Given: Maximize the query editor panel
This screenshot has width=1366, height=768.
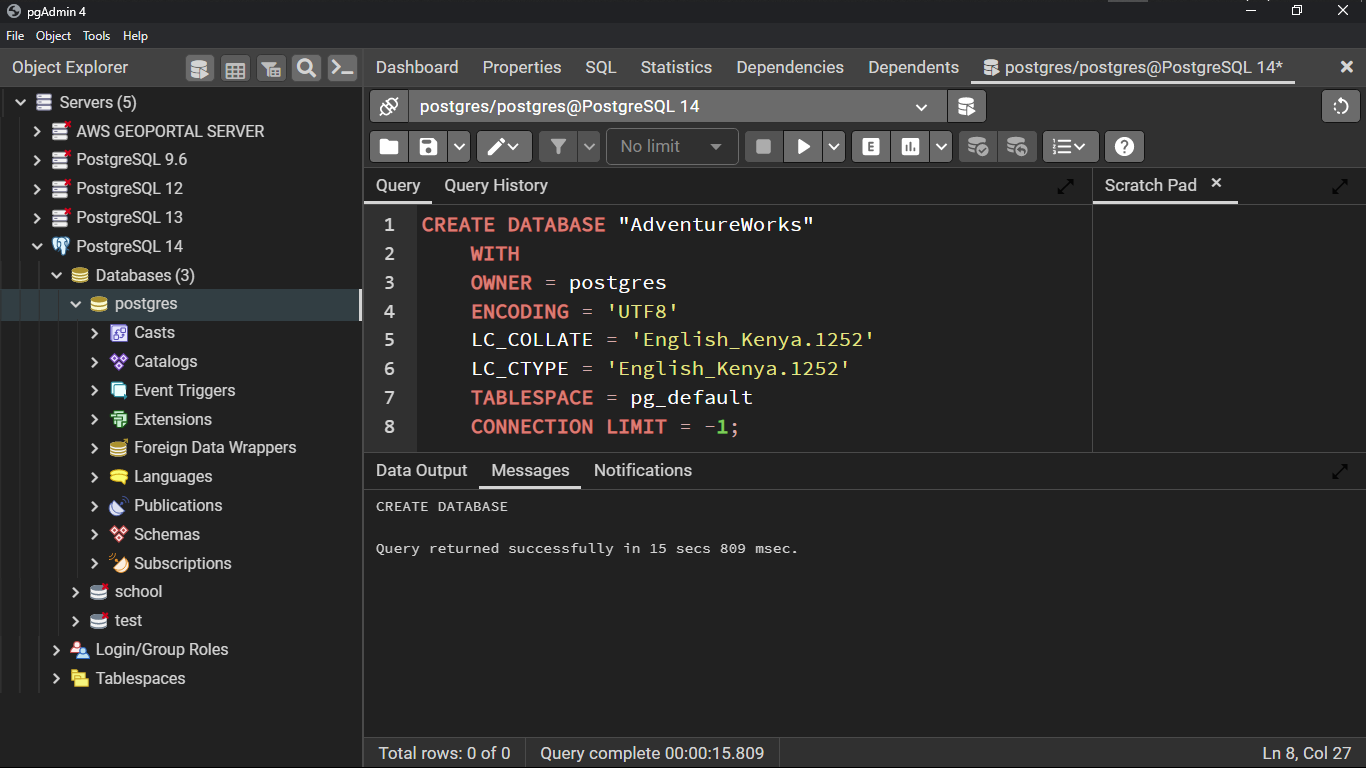Looking at the screenshot, I should (1066, 186).
